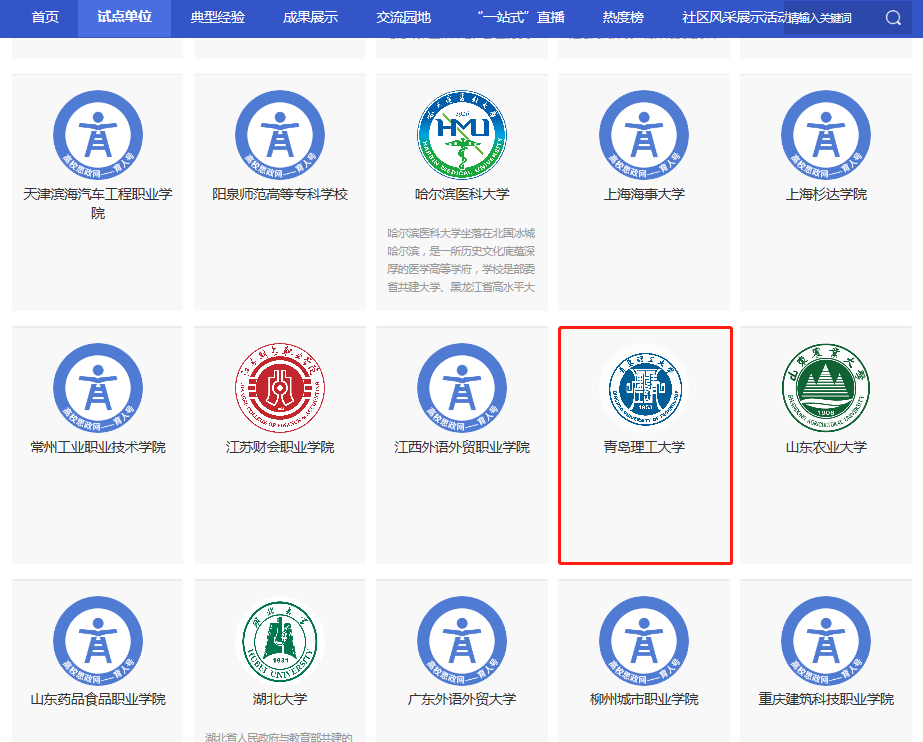Click the search magnifier icon
923x742 pixels.
(x=893, y=18)
